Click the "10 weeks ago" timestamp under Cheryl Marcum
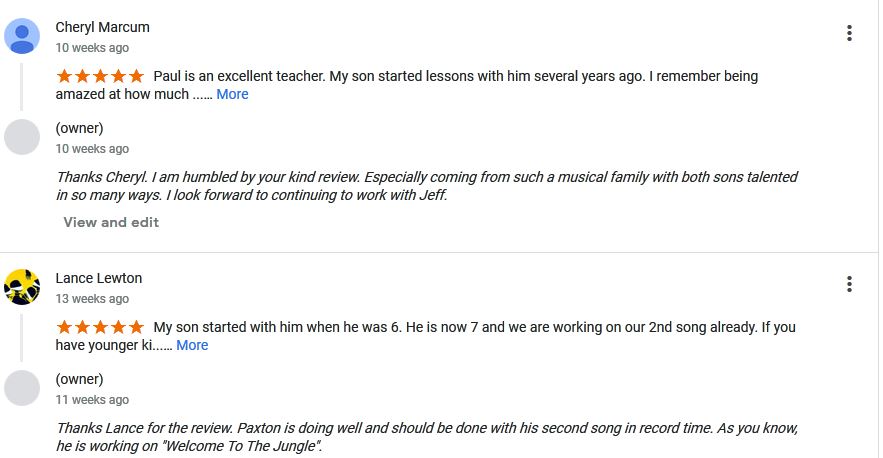 [x=92, y=47]
